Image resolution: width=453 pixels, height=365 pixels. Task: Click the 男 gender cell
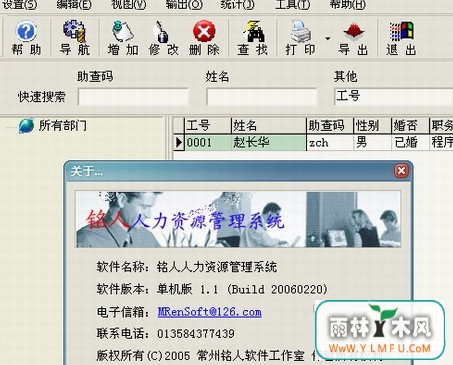(372, 143)
